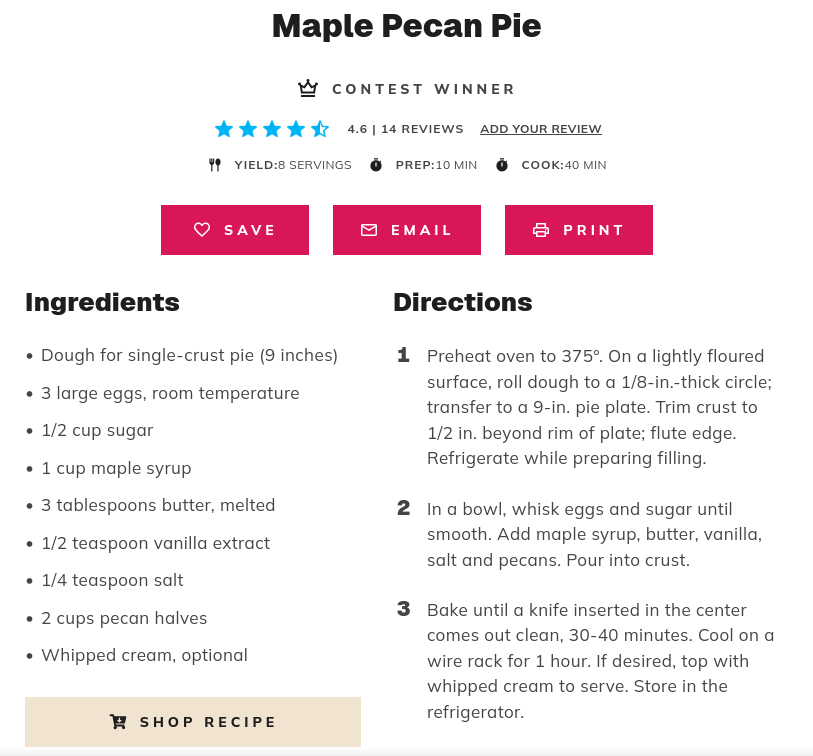Image resolution: width=813 pixels, height=756 pixels.
Task: Click the Ingredients heading
Action: pyautogui.click(x=102, y=302)
